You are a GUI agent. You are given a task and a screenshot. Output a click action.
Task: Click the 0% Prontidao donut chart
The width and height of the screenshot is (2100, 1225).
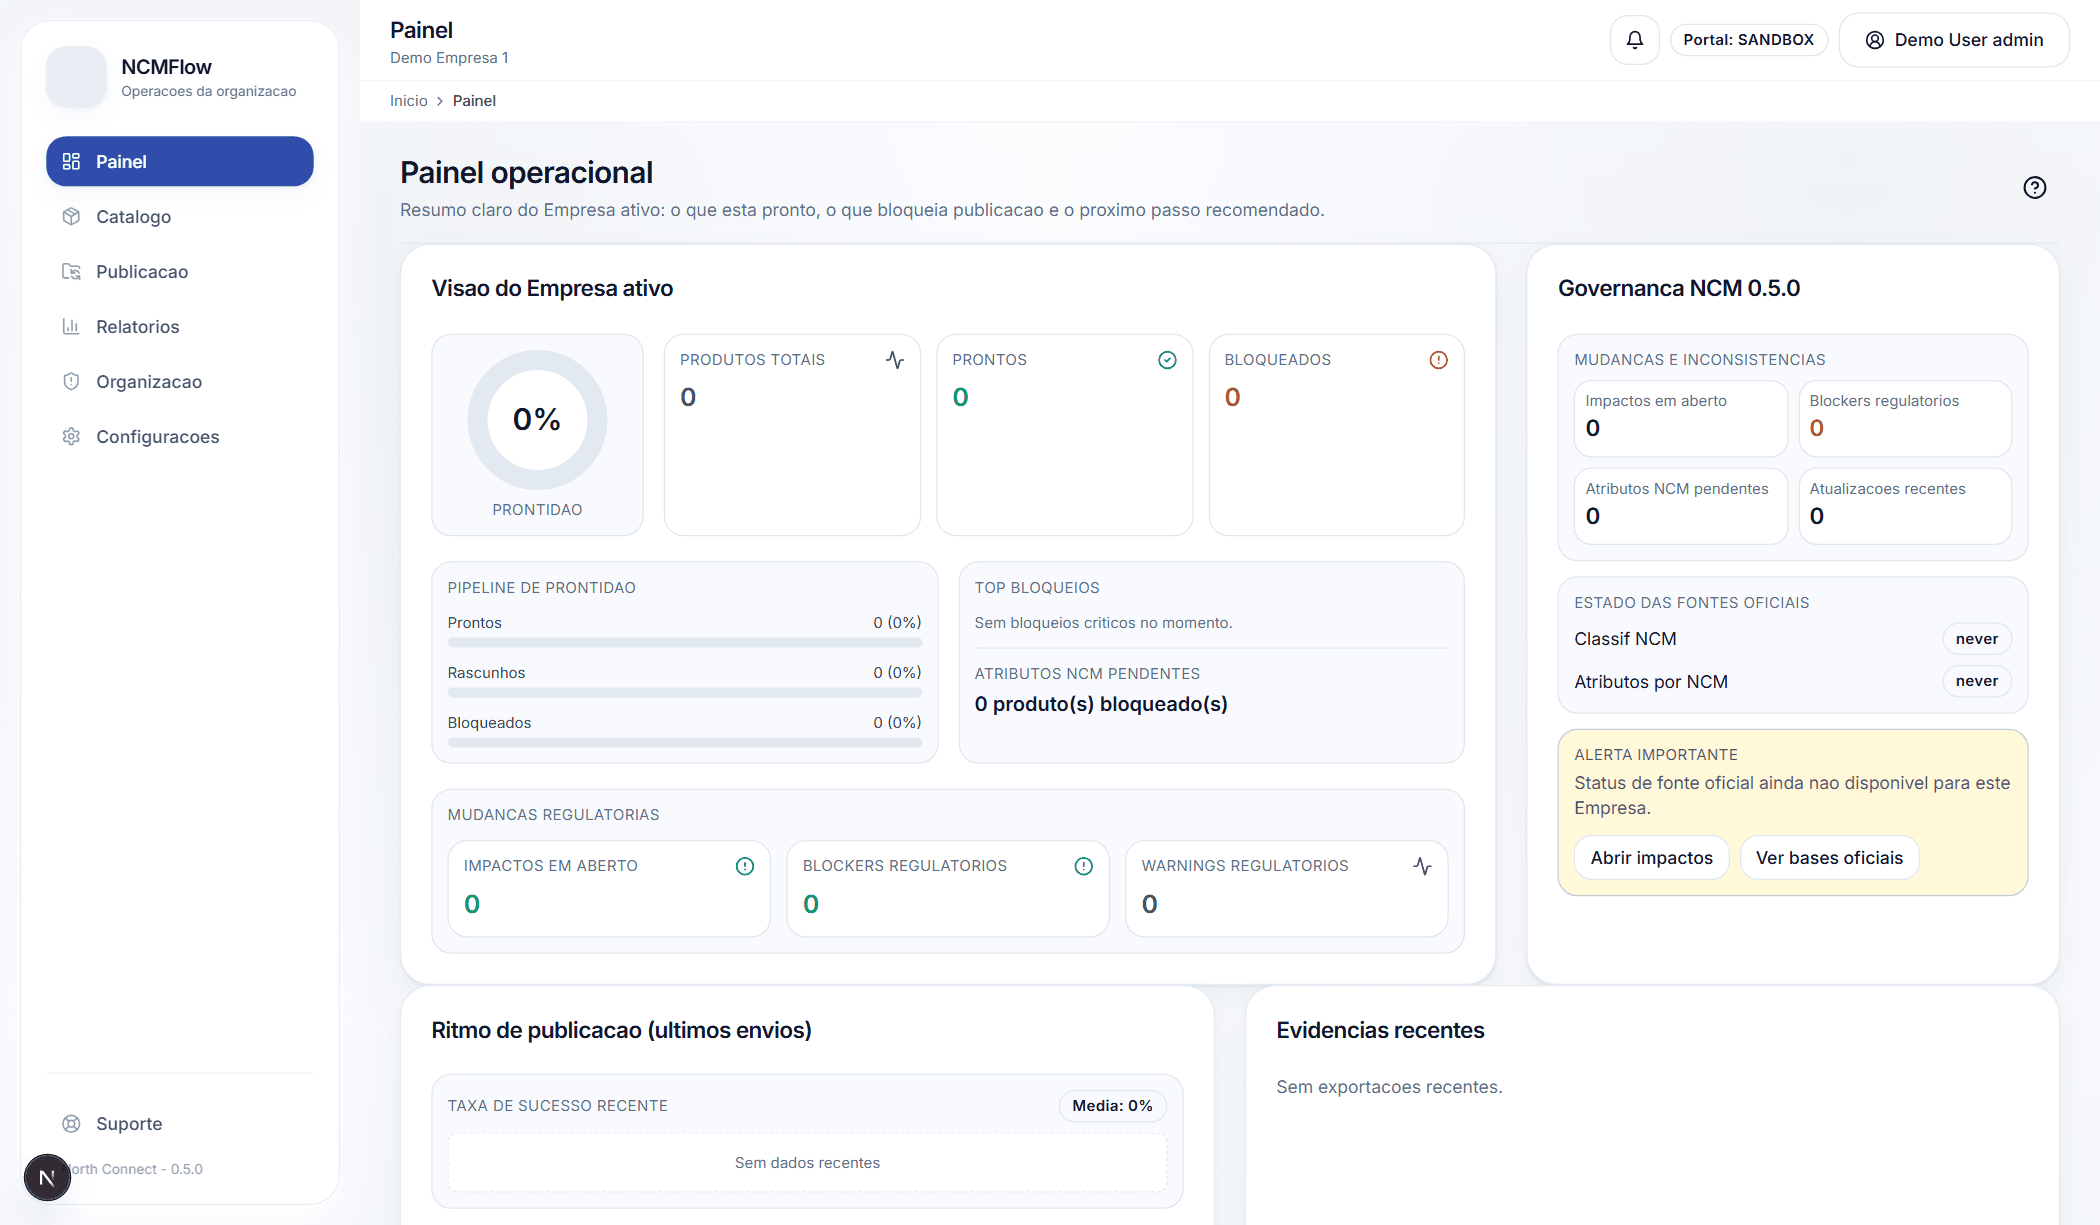coord(537,420)
